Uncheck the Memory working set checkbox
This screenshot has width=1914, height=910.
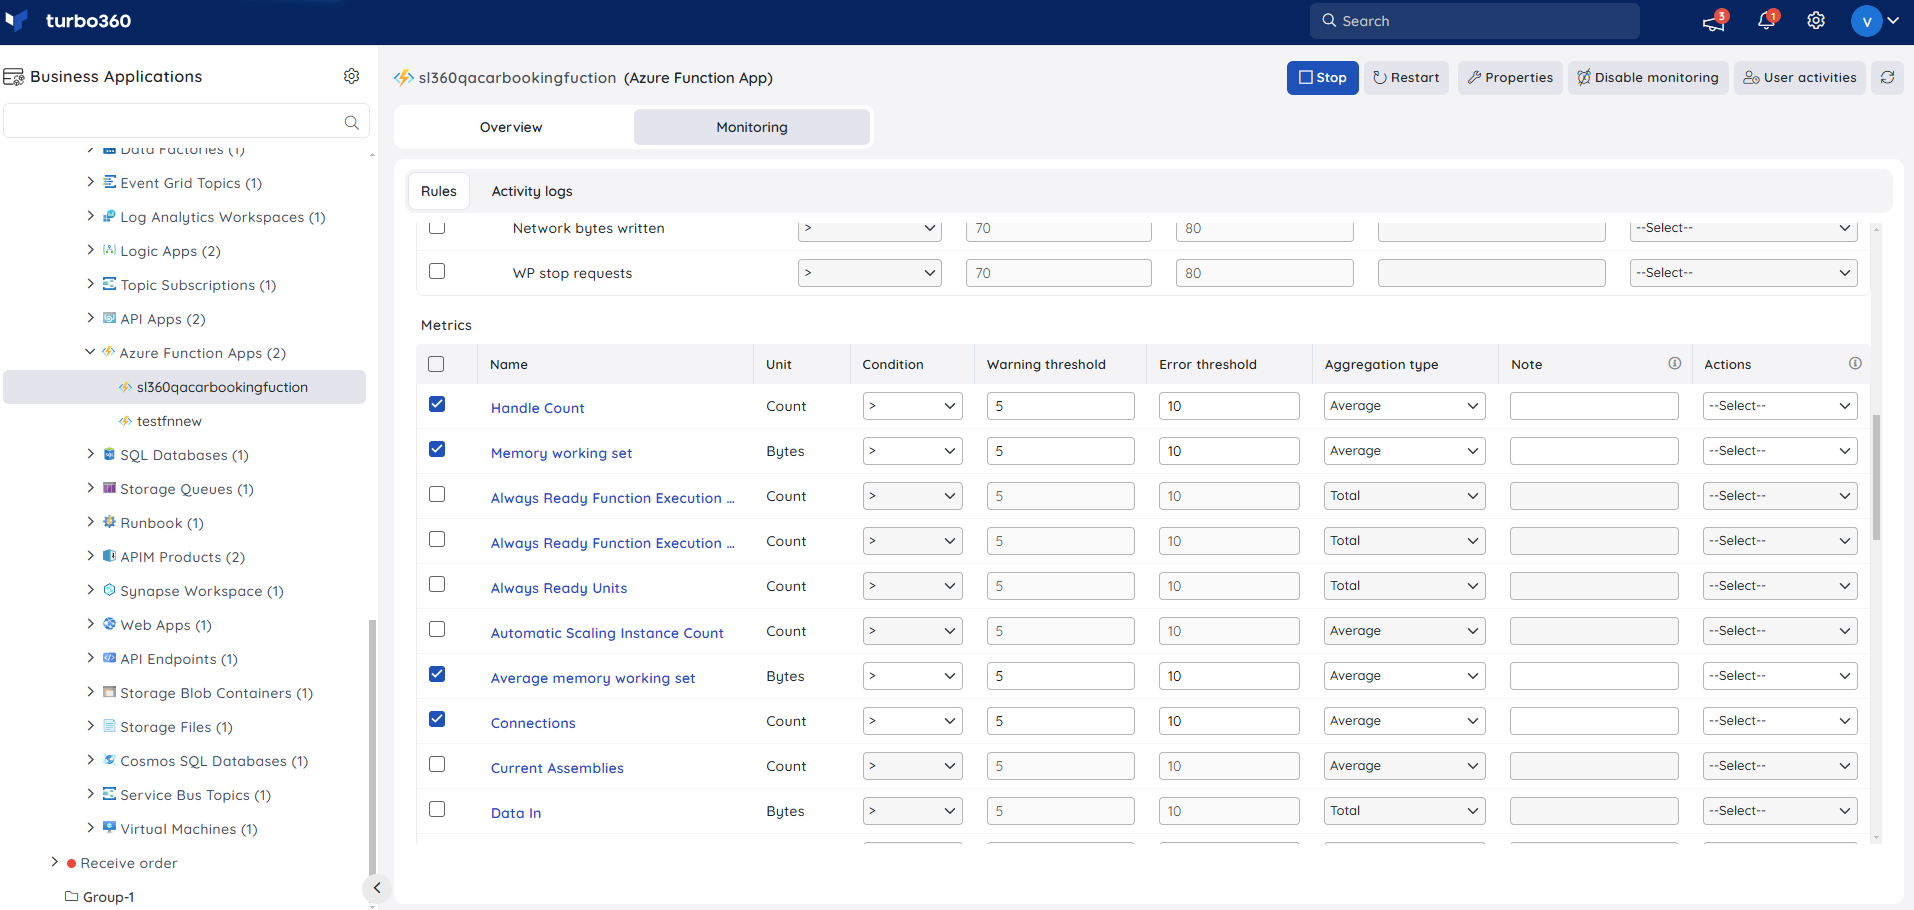coord(437,449)
